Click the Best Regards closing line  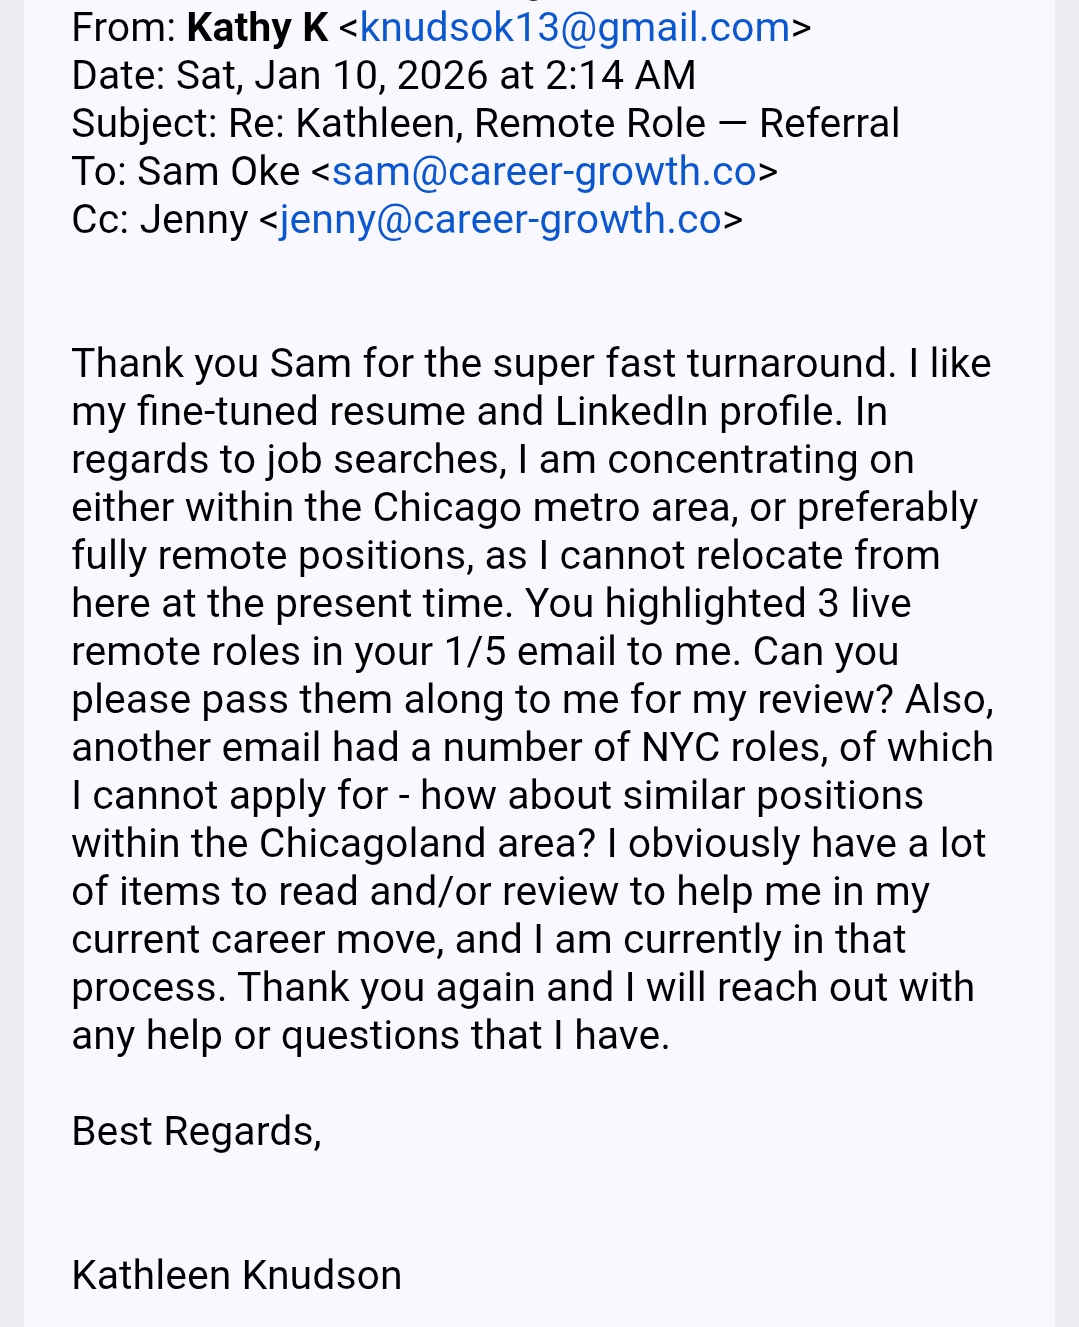coord(196,1132)
